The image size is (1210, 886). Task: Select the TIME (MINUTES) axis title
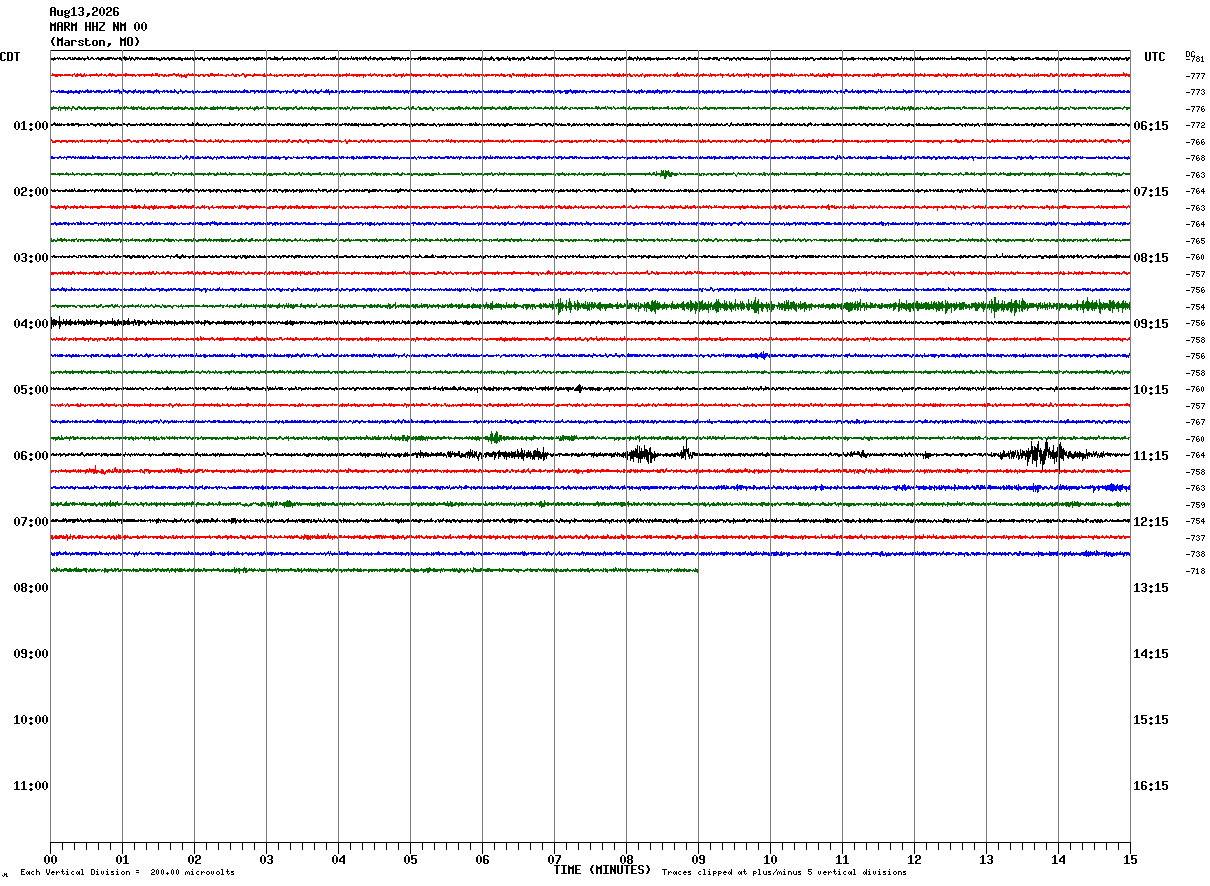[x=602, y=870]
